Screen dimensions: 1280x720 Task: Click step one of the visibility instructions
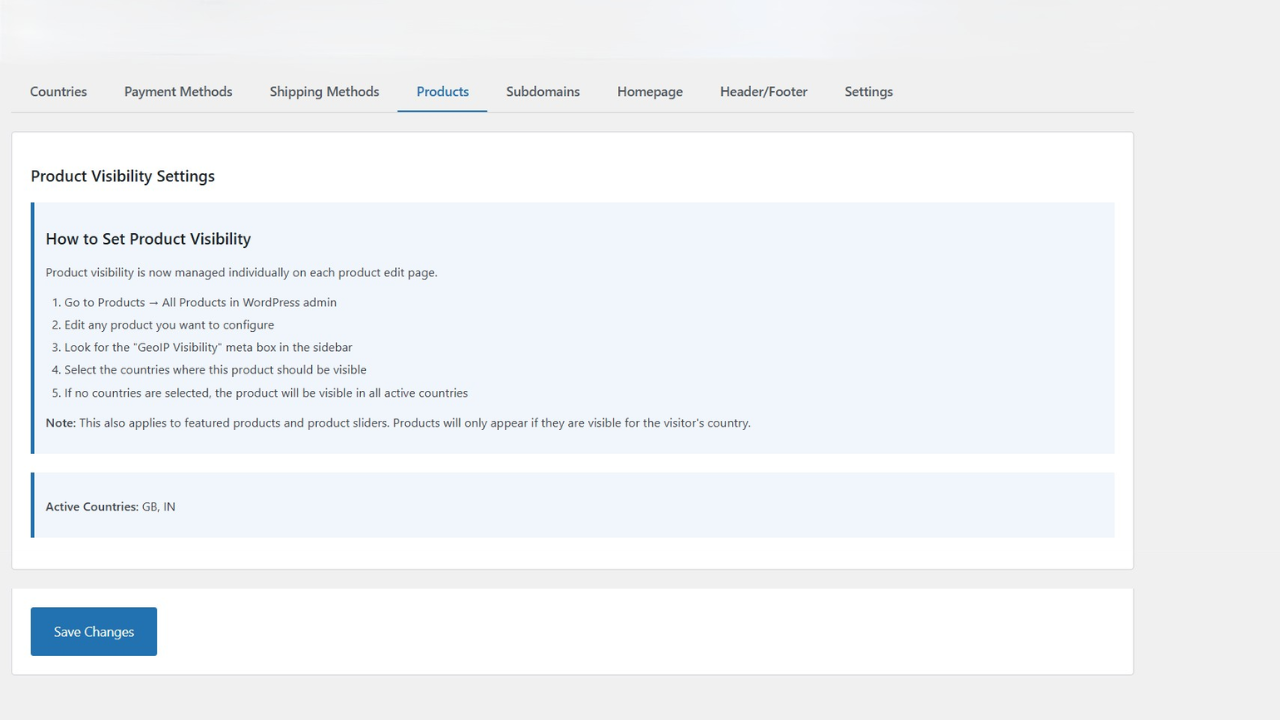click(x=200, y=302)
